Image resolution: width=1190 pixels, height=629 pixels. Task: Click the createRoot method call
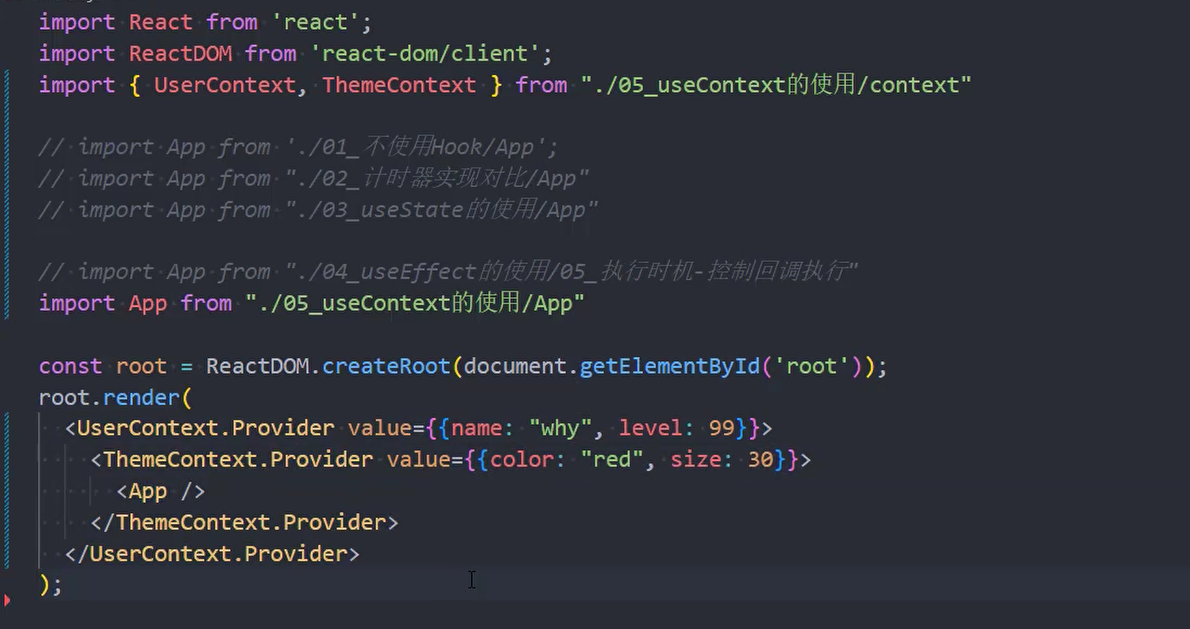(x=386, y=366)
